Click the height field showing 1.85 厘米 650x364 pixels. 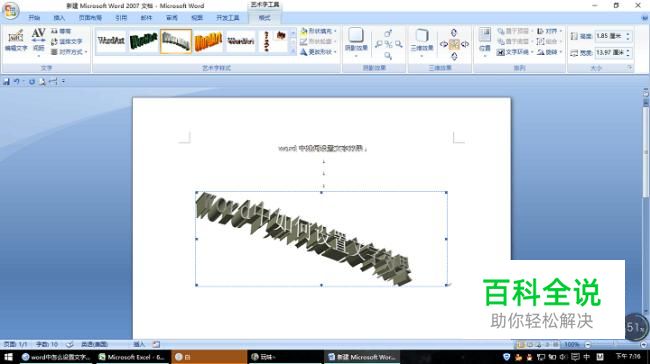click(x=609, y=36)
